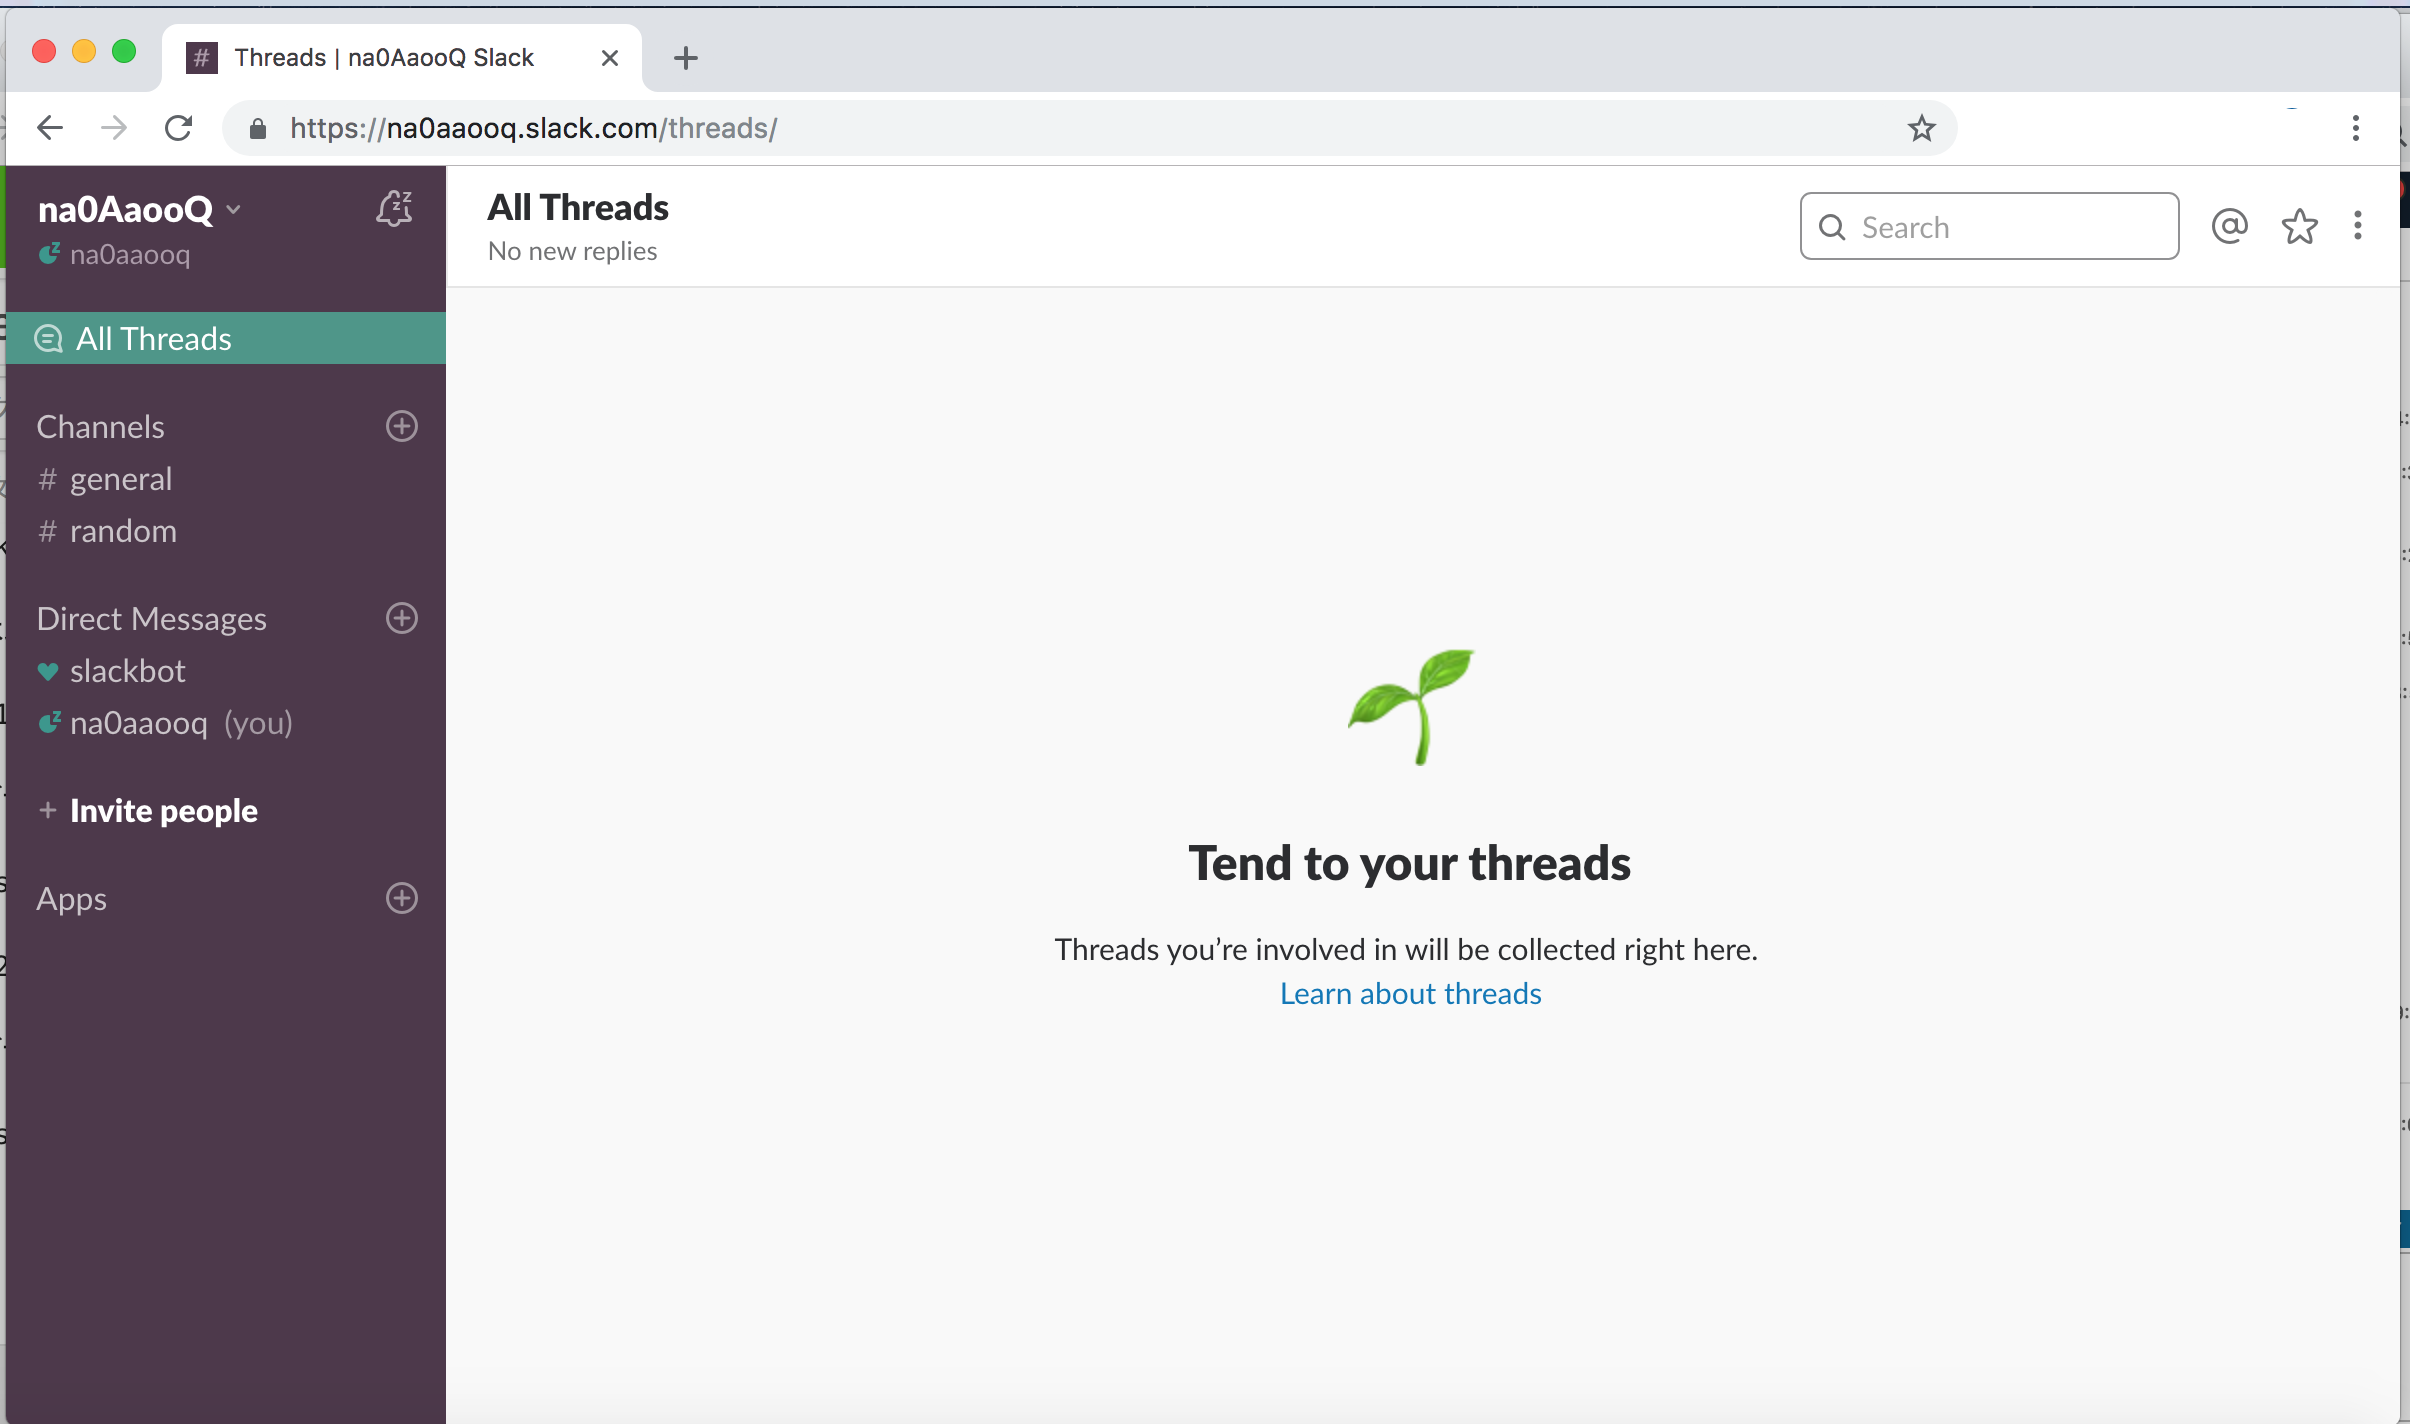Close the Threads Slack tab

coord(610,58)
